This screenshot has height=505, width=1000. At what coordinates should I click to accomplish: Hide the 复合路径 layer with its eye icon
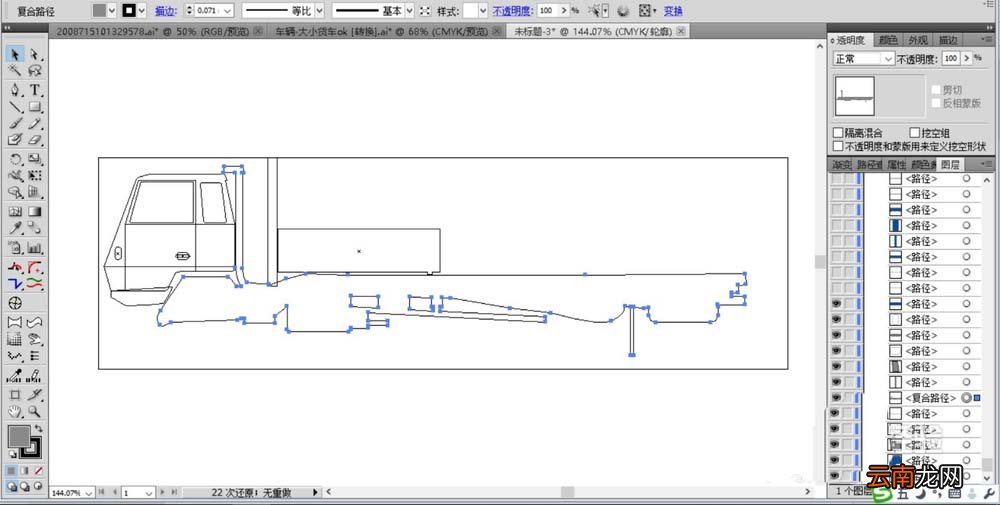point(835,397)
